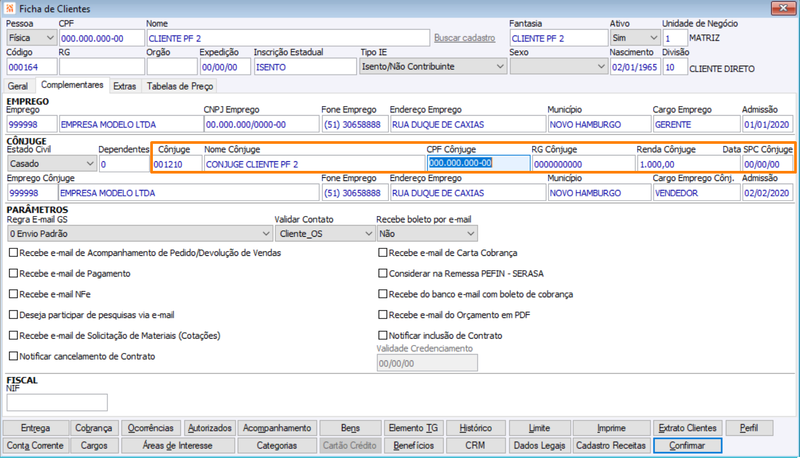Switch to Tabelas de Preço tab
Viewport: 800px width, 458px height.
(x=180, y=86)
